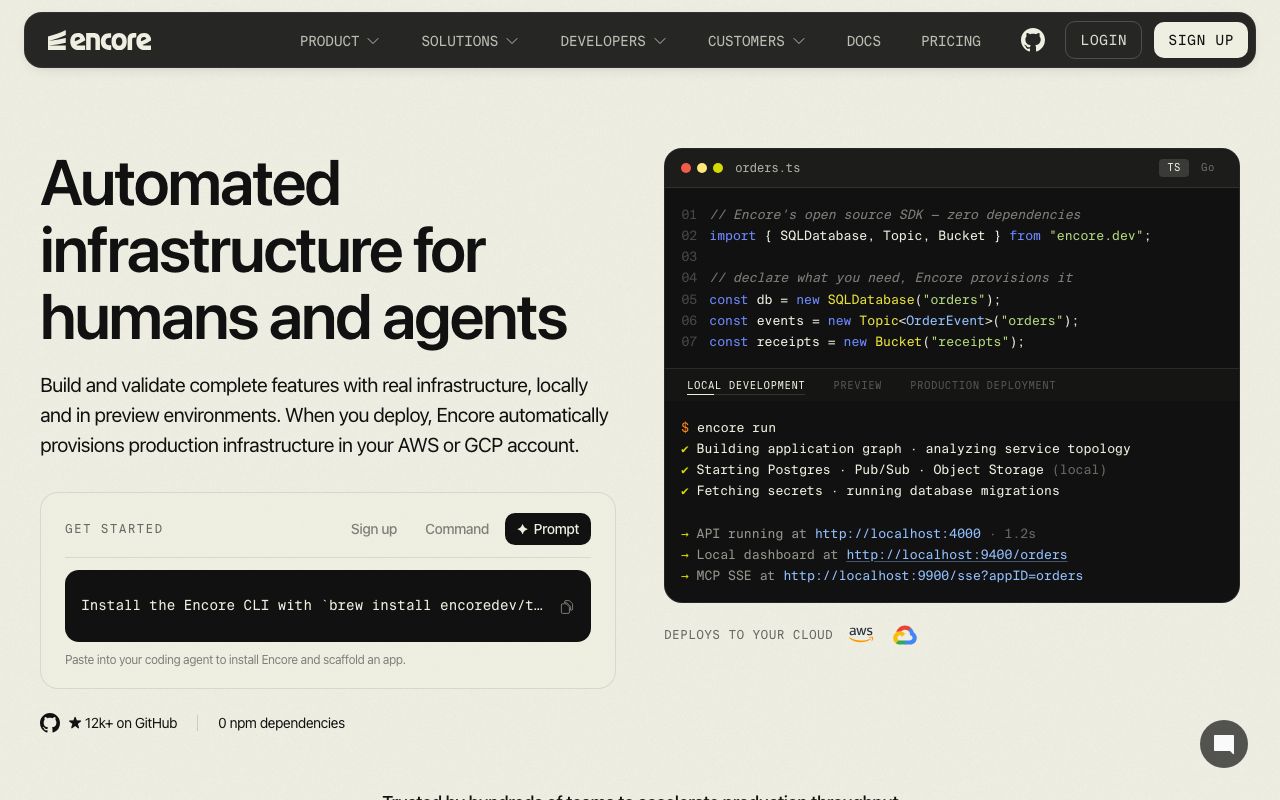Open the localhost:9400/orders dashboard link
1280x800 pixels.
pos(957,555)
